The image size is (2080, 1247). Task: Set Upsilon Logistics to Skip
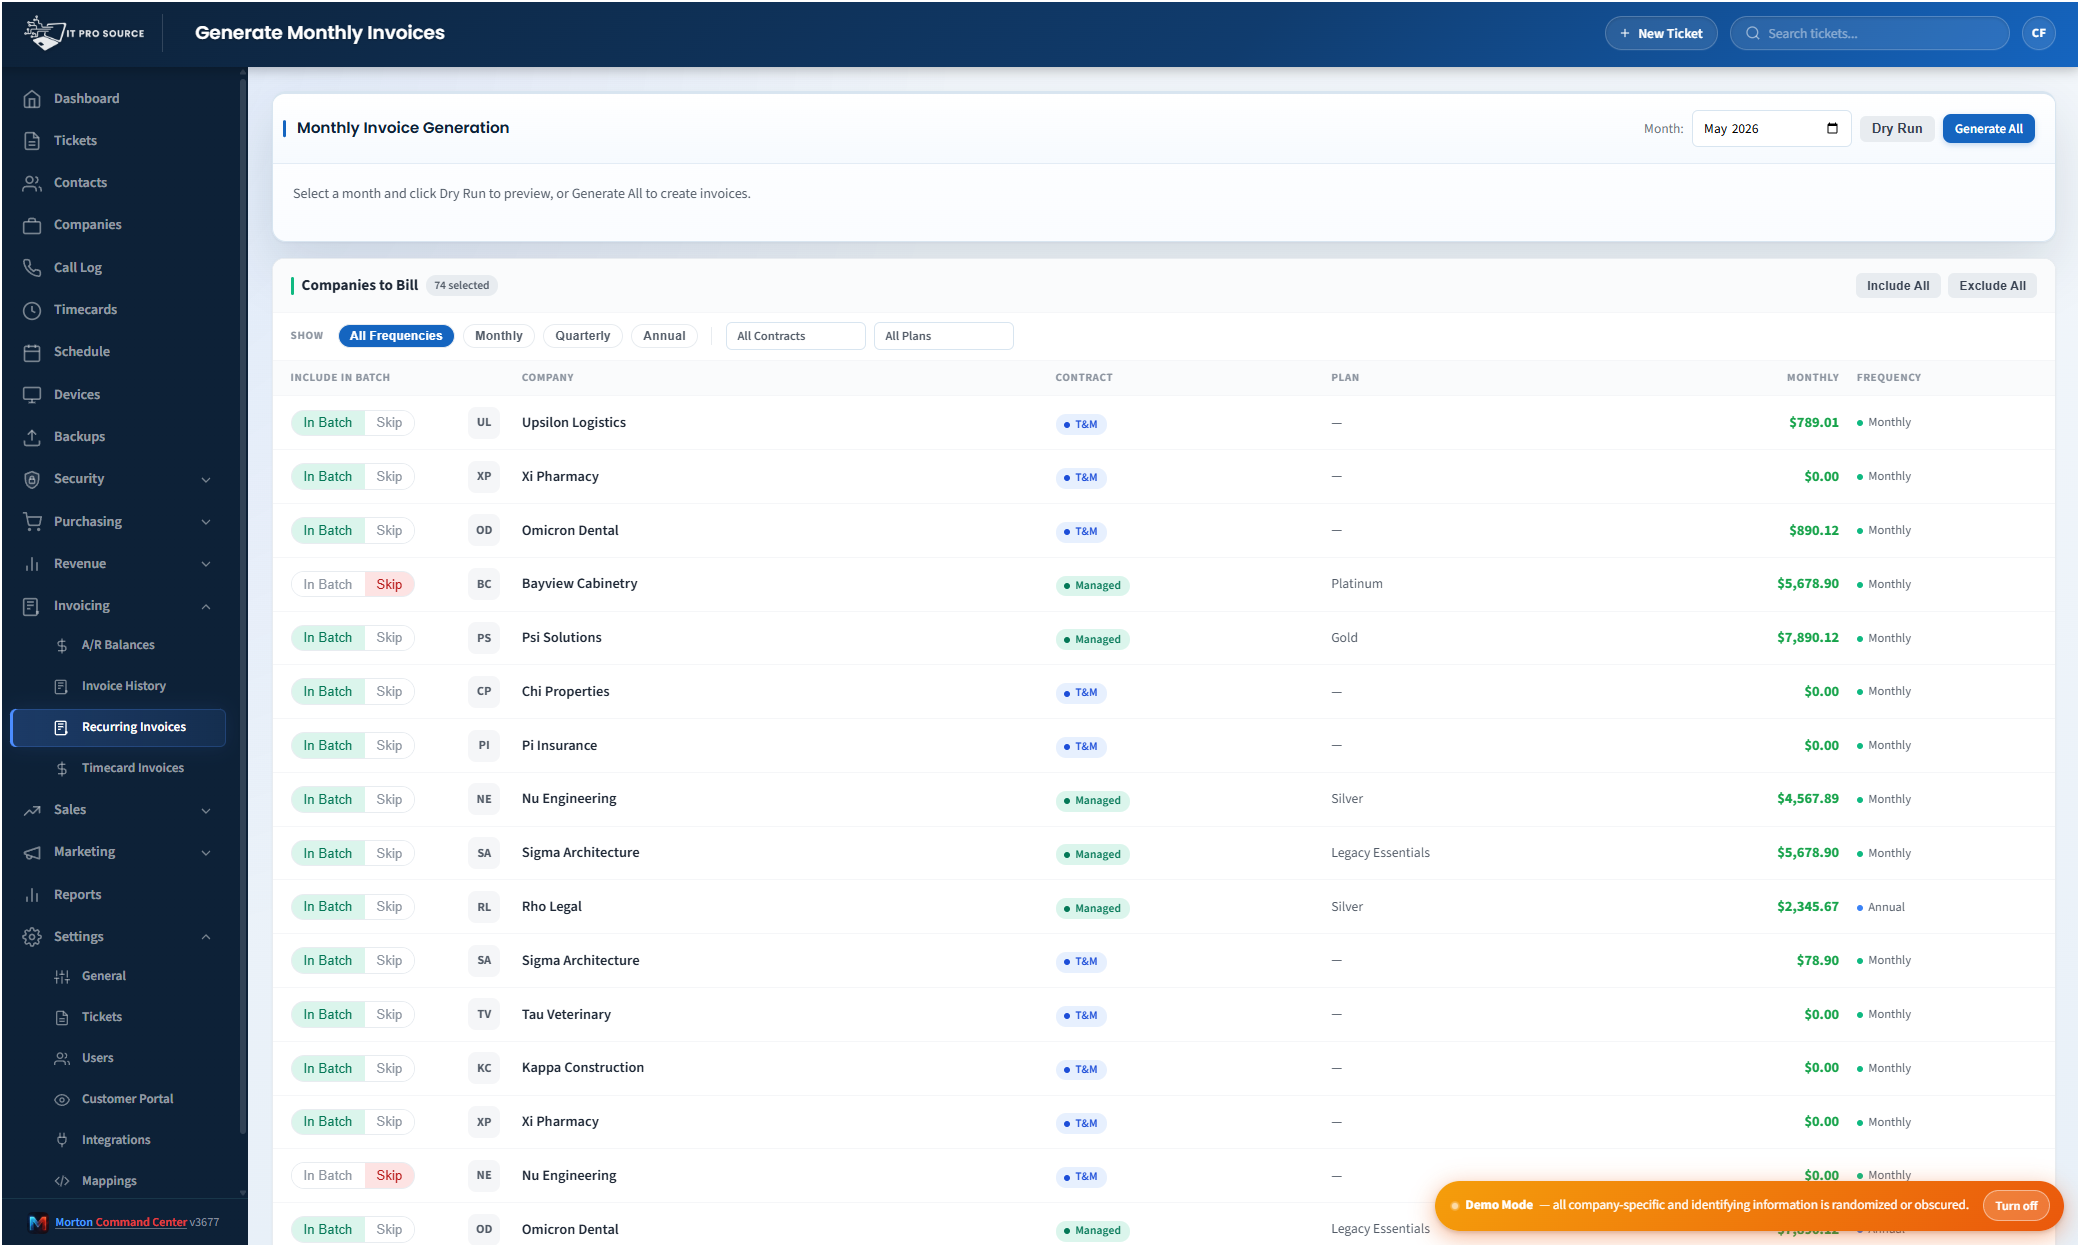(389, 423)
